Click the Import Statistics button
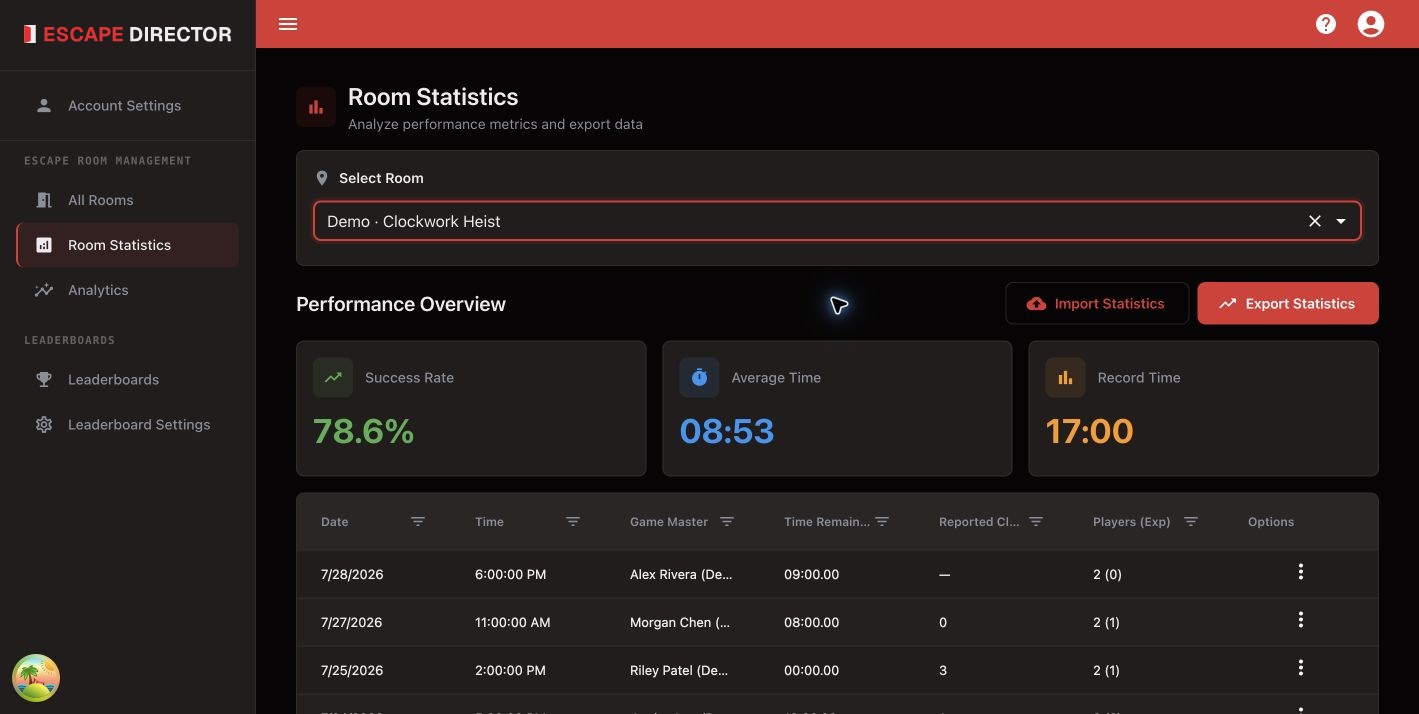This screenshot has width=1419, height=714. [1097, 303]
